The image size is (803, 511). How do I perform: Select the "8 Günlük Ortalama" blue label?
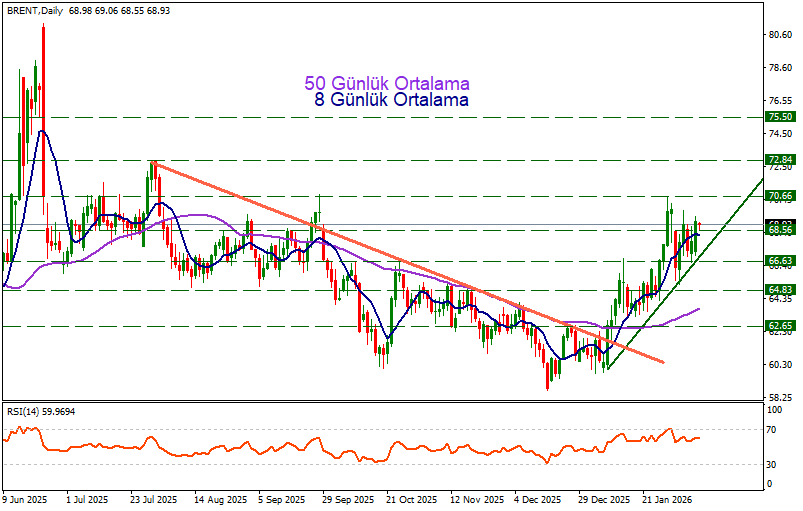pyautogui.click(x=391, y=100)
